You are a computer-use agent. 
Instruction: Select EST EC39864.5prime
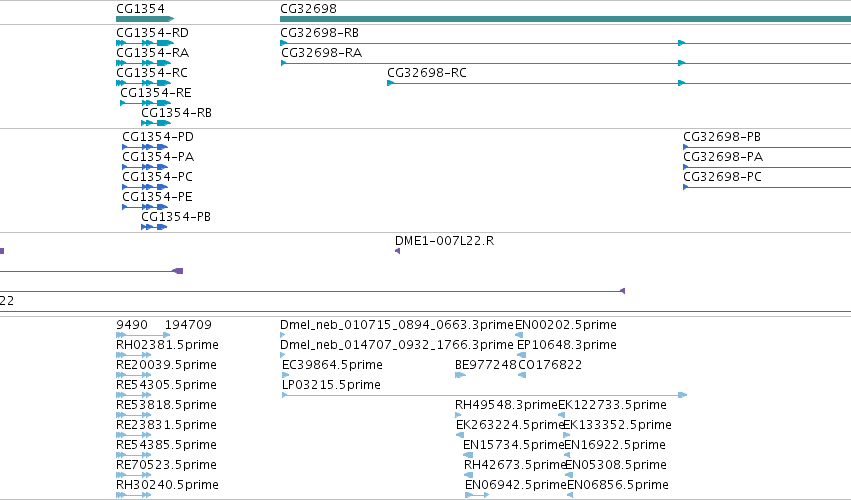coord(332,365)
